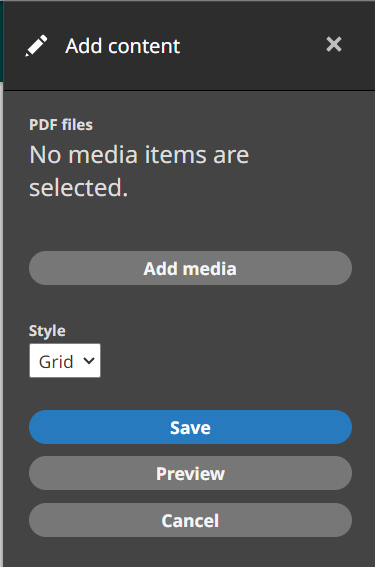Click the No media items are selected message

point(139,171)
